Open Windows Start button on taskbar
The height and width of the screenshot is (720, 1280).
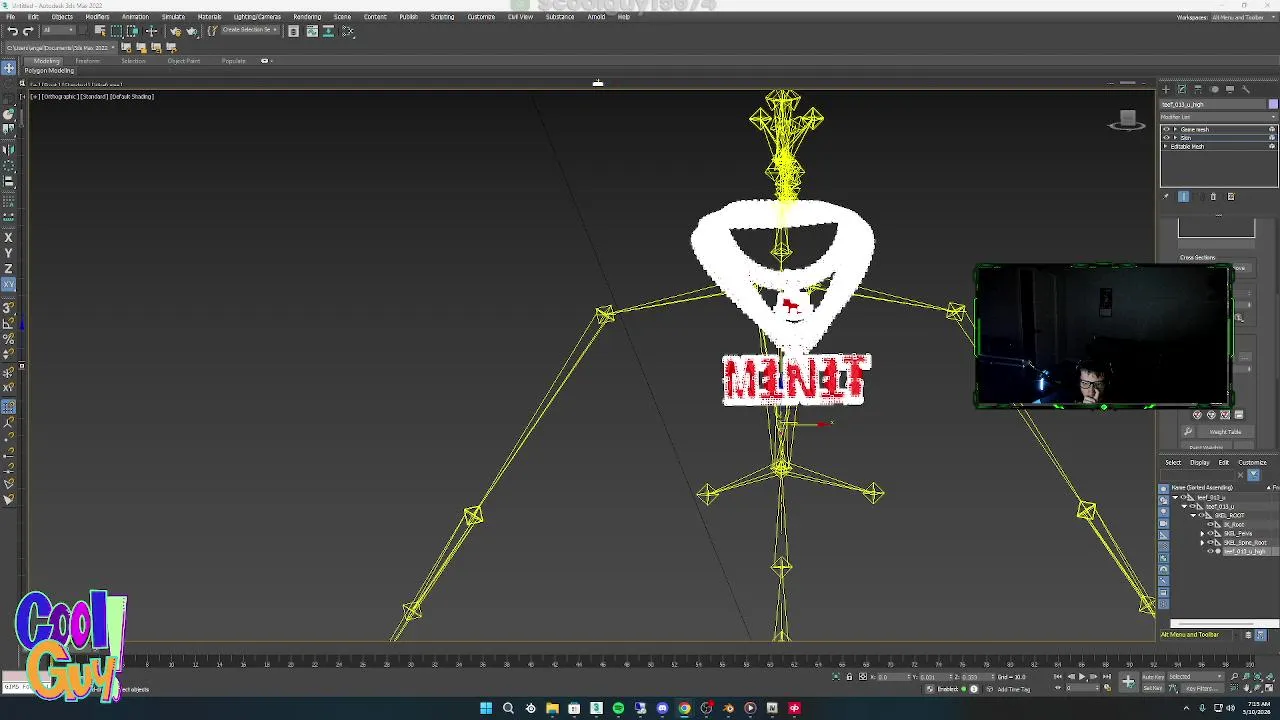click(486, 709)
